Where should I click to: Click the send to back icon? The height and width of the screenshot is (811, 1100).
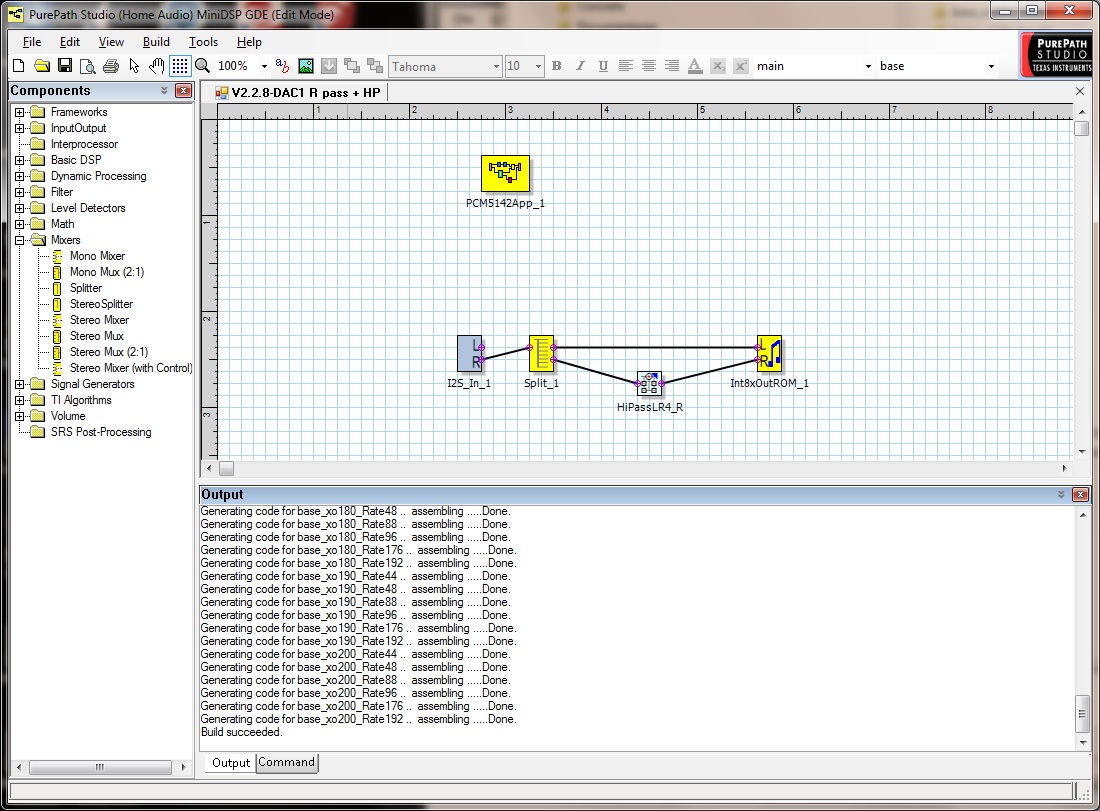(x=375, y=66)
